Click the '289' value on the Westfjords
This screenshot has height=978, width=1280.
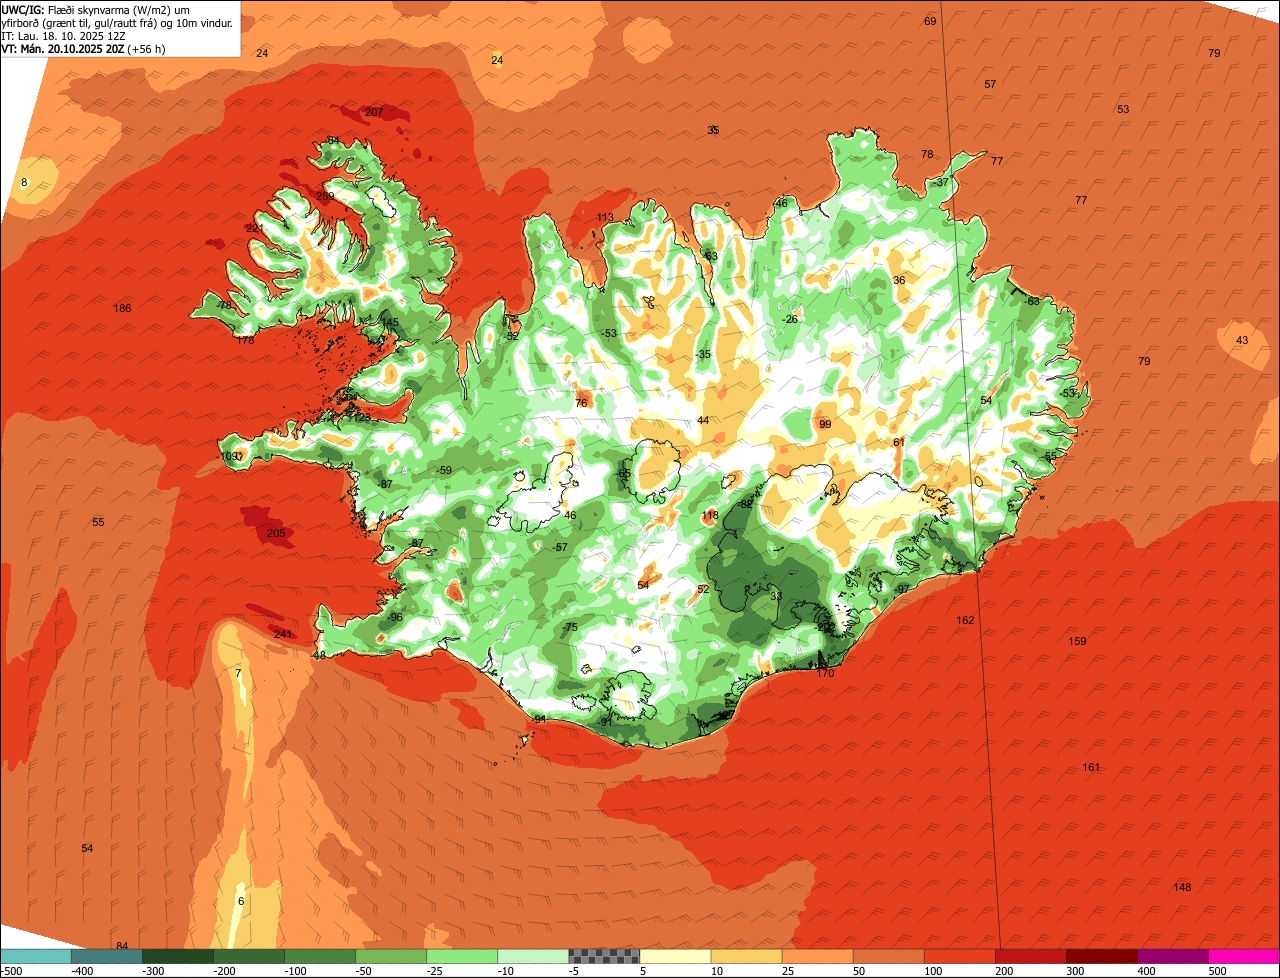point(325,196)
